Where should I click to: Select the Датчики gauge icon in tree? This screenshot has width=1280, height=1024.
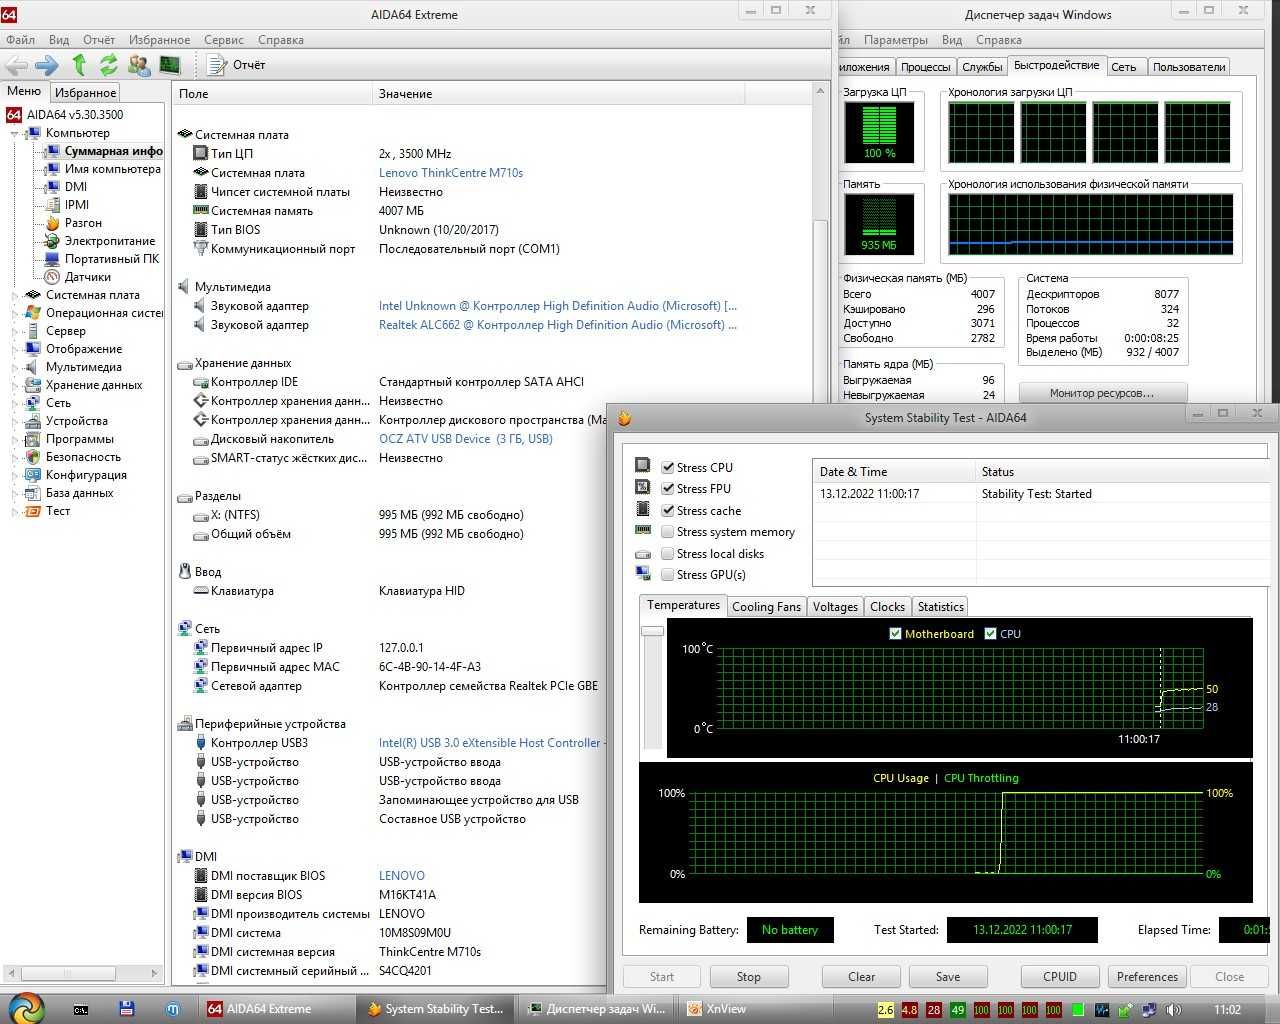point(52,277)
